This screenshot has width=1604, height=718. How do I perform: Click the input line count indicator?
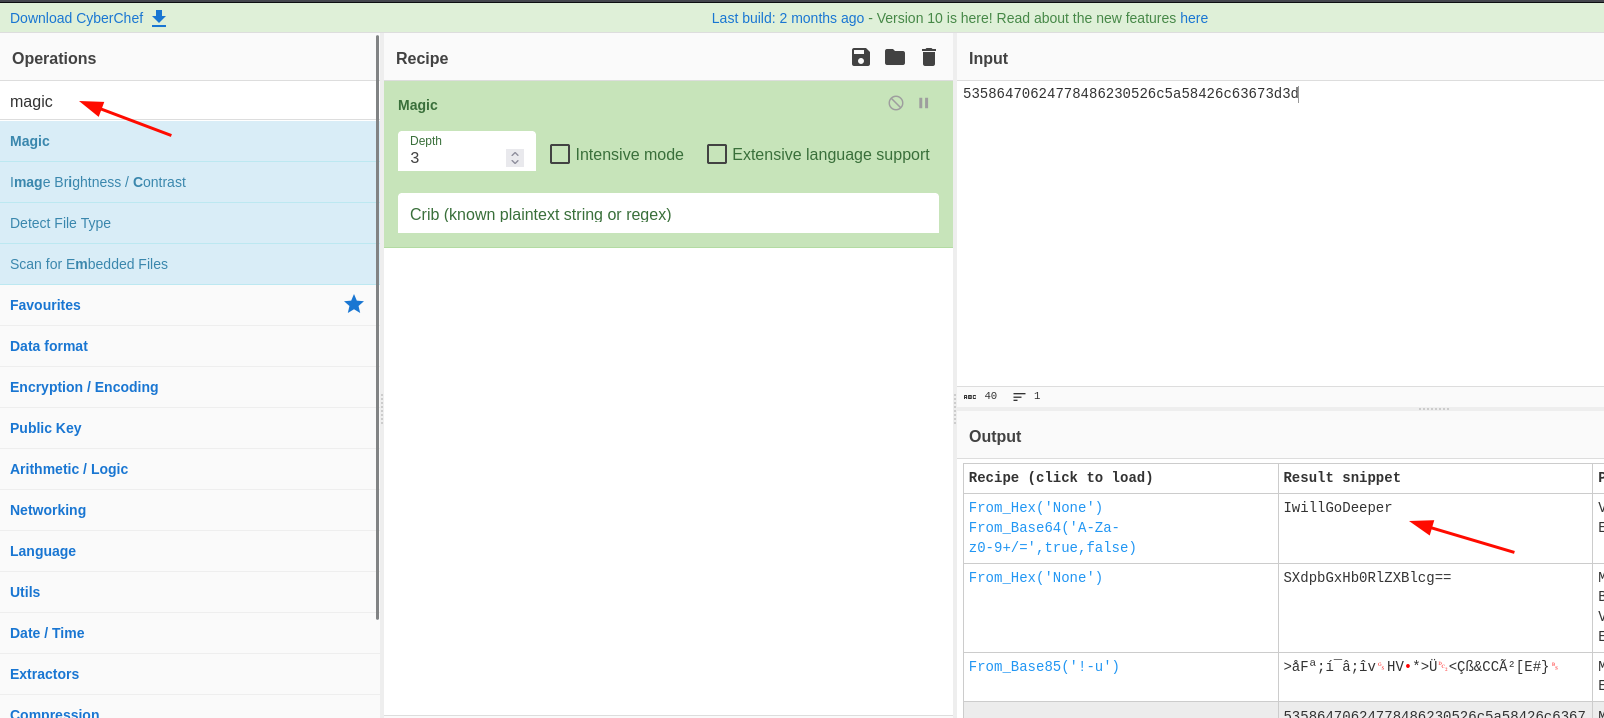1027,396
